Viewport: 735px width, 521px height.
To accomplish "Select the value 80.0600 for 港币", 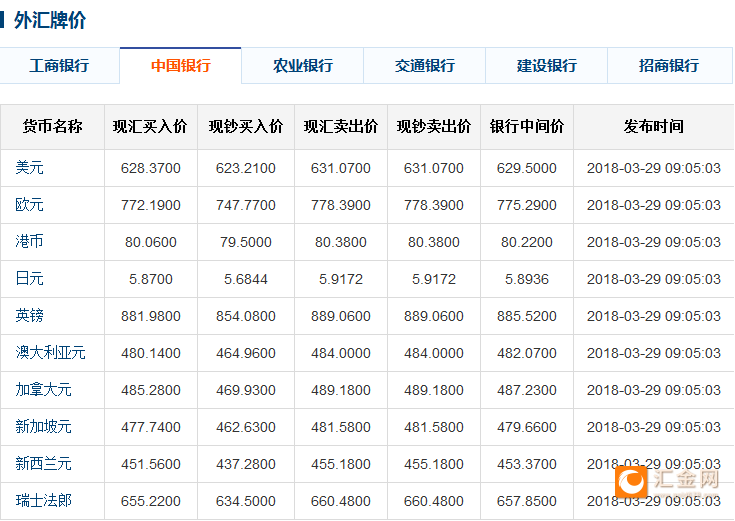I will coord(150,242).
